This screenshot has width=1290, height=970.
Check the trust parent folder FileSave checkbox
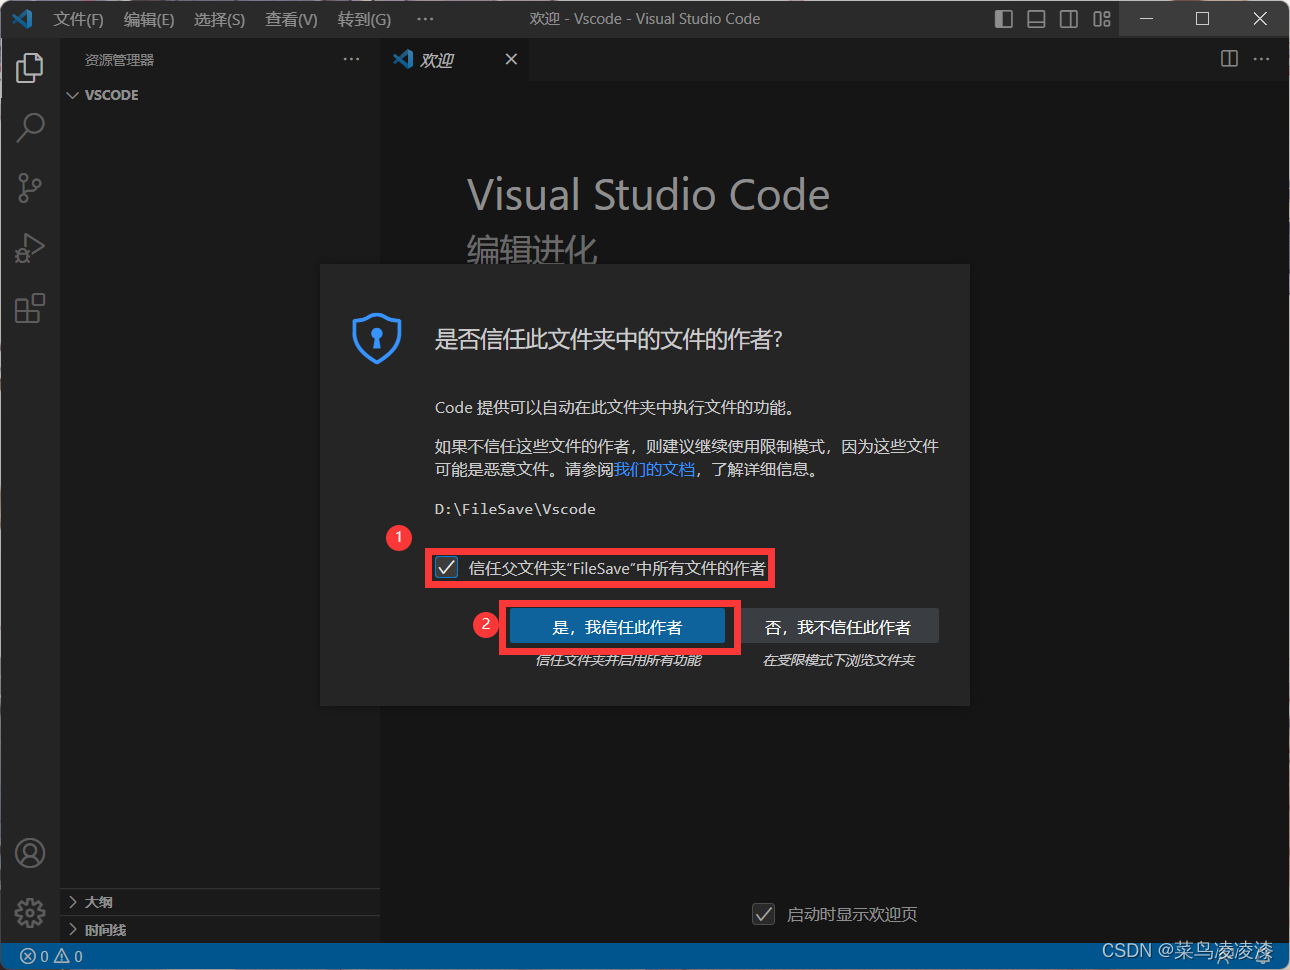pyautogui.click(x=447, y=568)
